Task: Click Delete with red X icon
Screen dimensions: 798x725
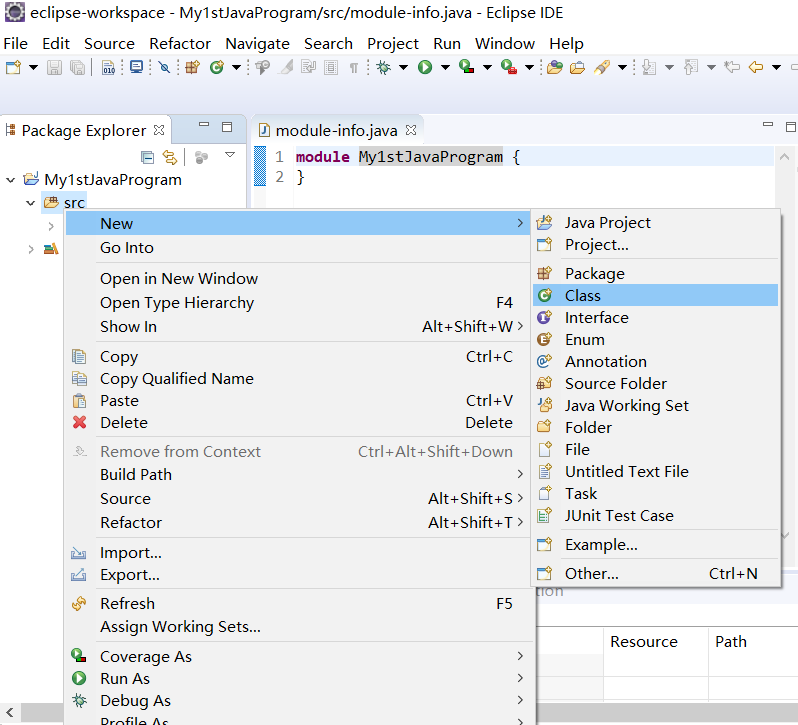Action: point(299,422)
